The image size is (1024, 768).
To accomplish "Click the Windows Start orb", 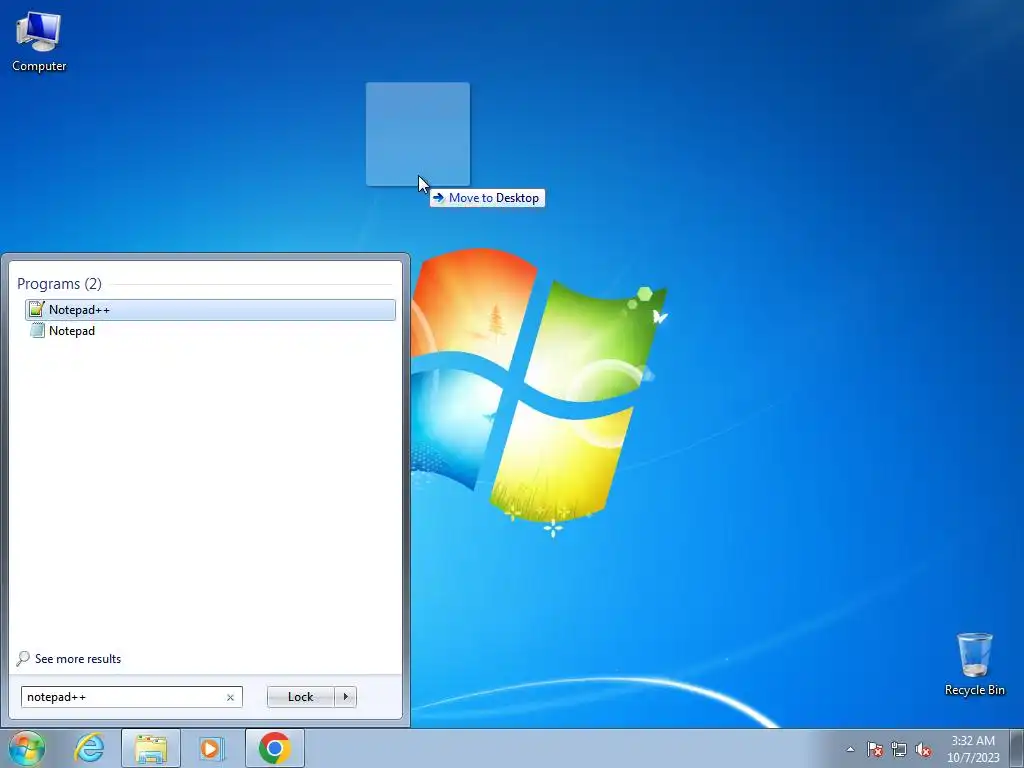I will pos(27,748).
